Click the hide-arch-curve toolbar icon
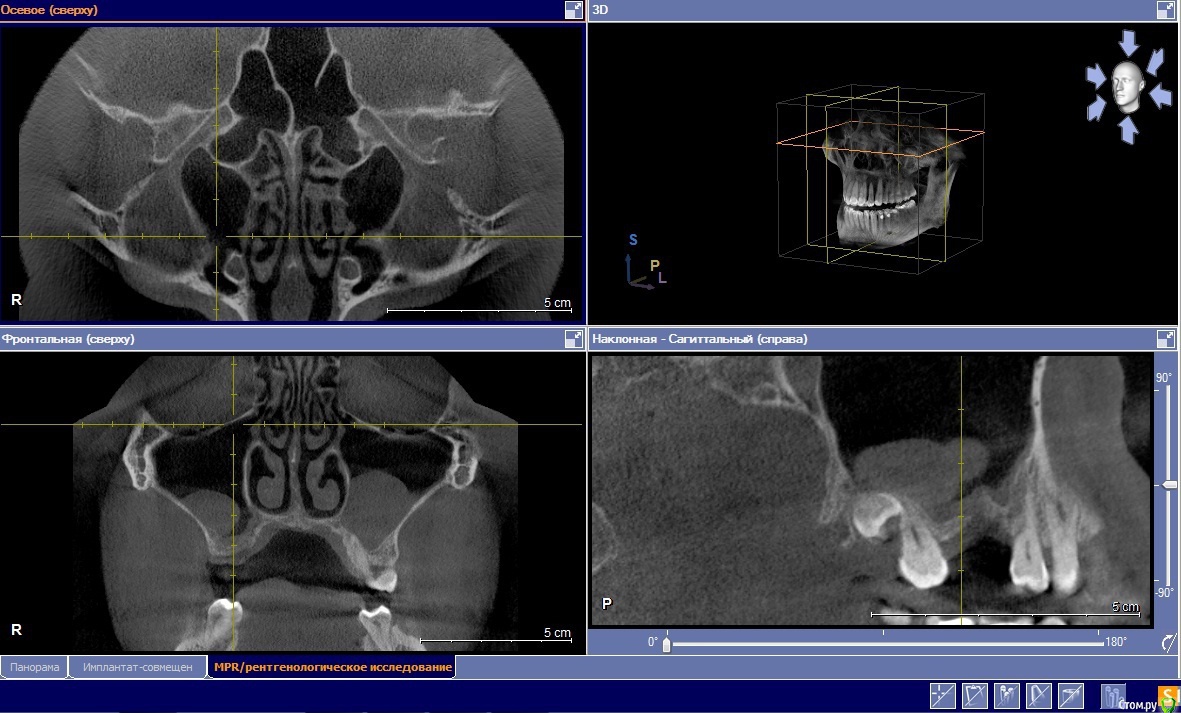The width and height of the screenshot is (1181, 713). point(1040,694)
